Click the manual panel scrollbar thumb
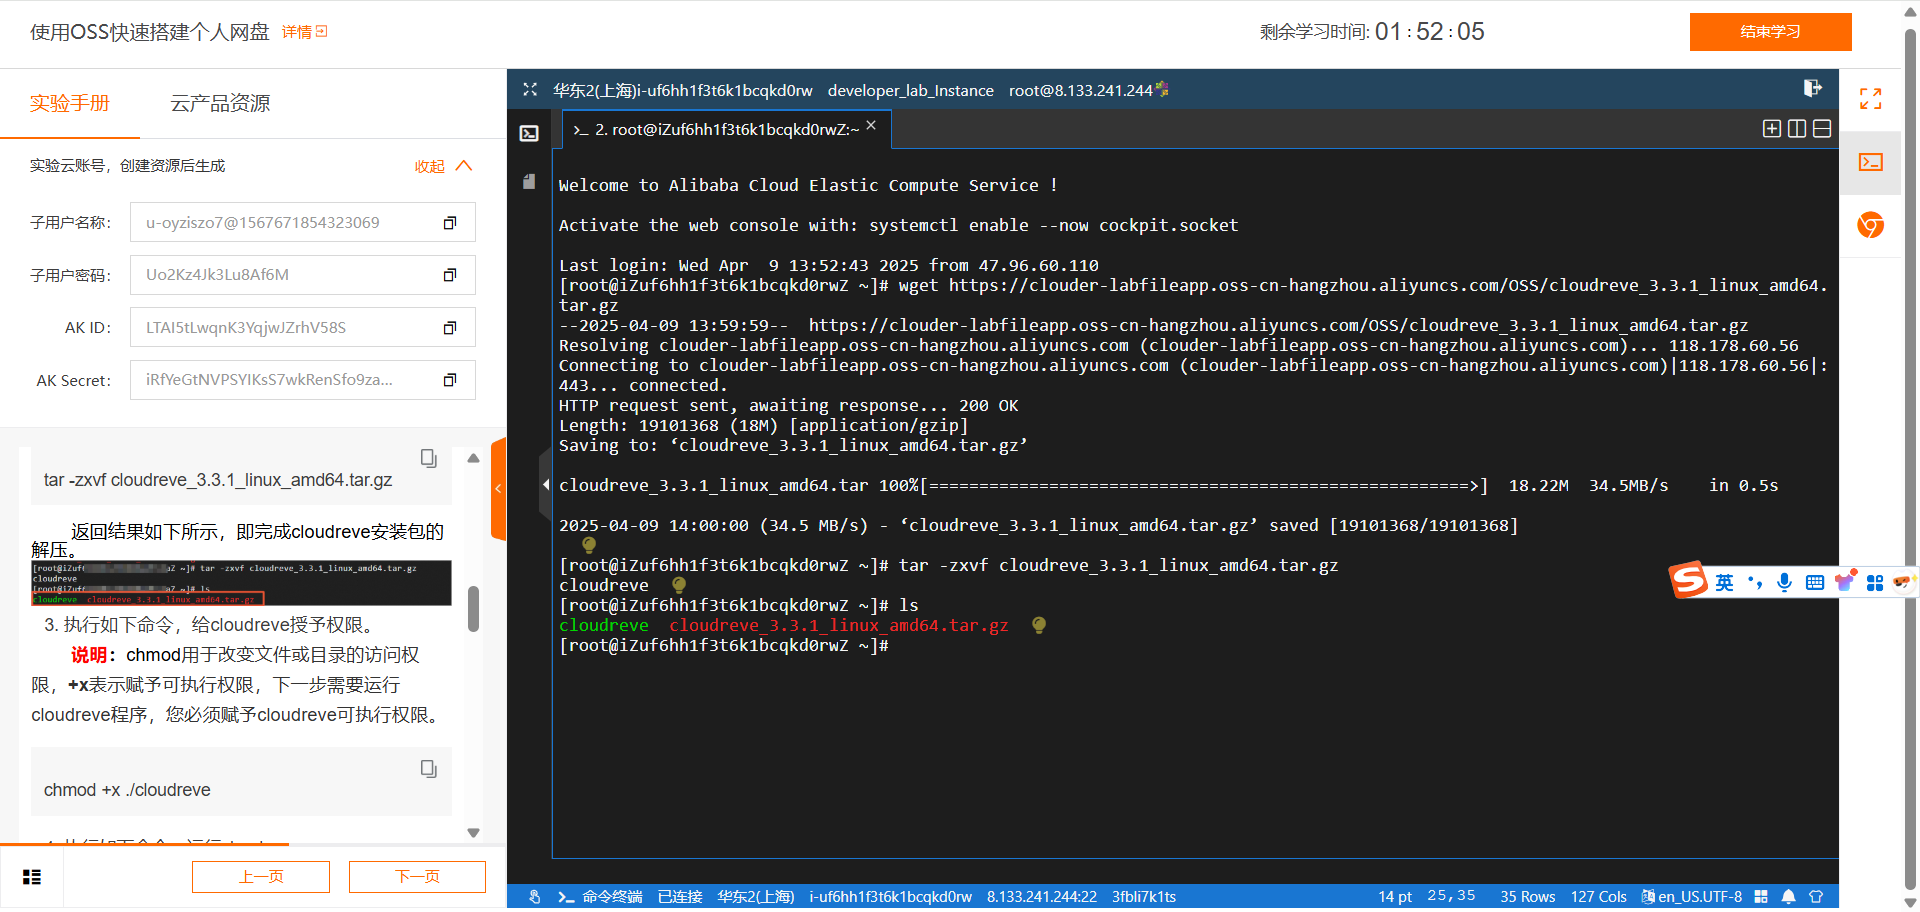 point(474,608)
